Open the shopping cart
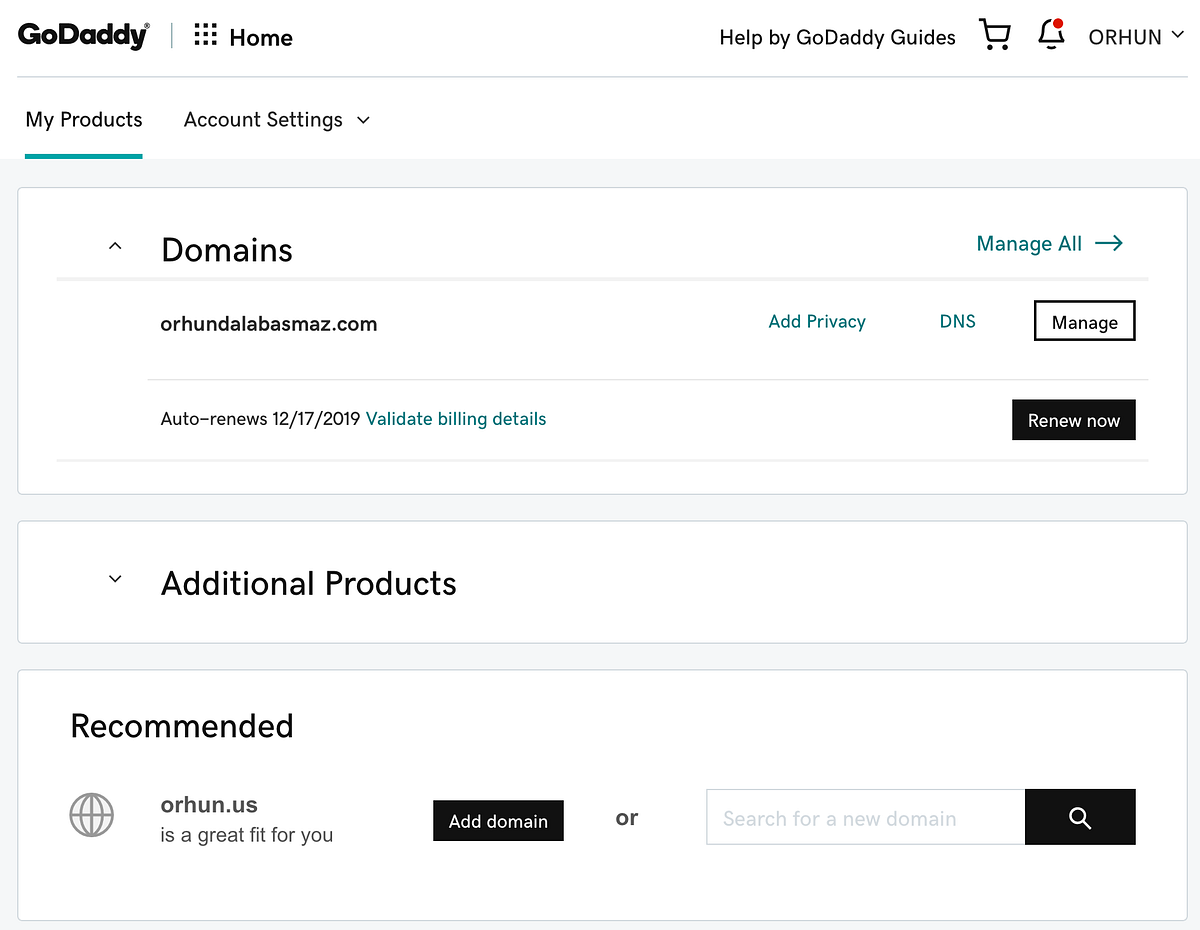 tap(995, 34)
